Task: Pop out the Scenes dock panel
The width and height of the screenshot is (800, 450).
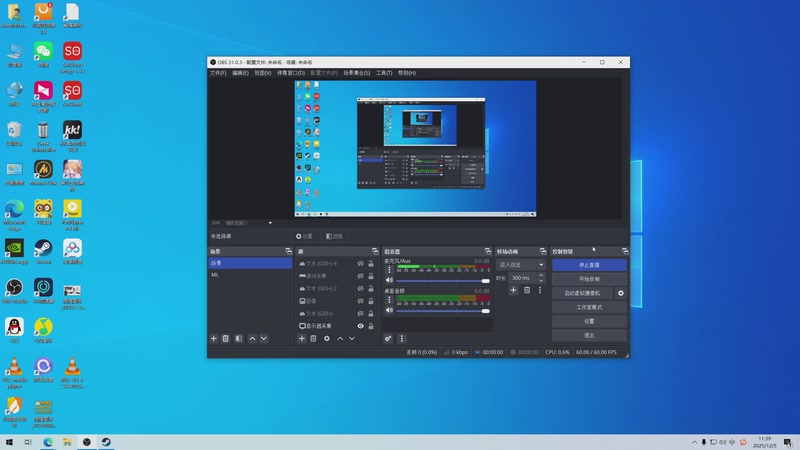Action: [288, 251]
